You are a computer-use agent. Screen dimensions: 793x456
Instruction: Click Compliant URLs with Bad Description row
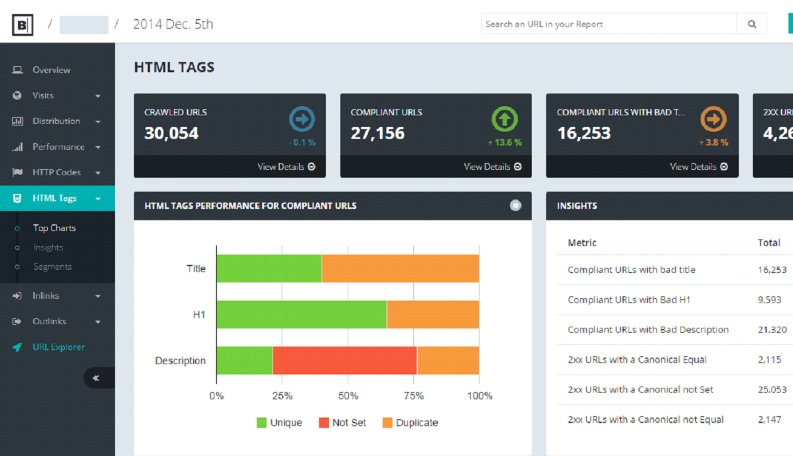point(675,330)
